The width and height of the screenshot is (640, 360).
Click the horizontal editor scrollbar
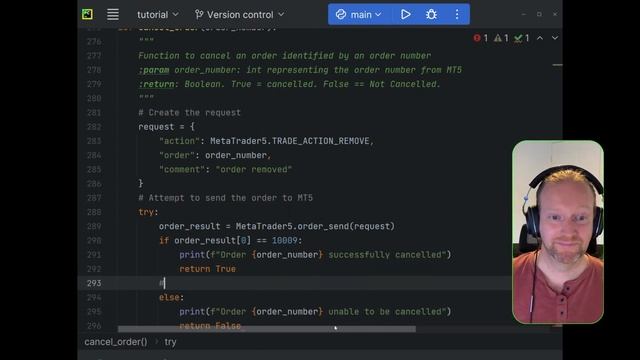tap(267, 328)
